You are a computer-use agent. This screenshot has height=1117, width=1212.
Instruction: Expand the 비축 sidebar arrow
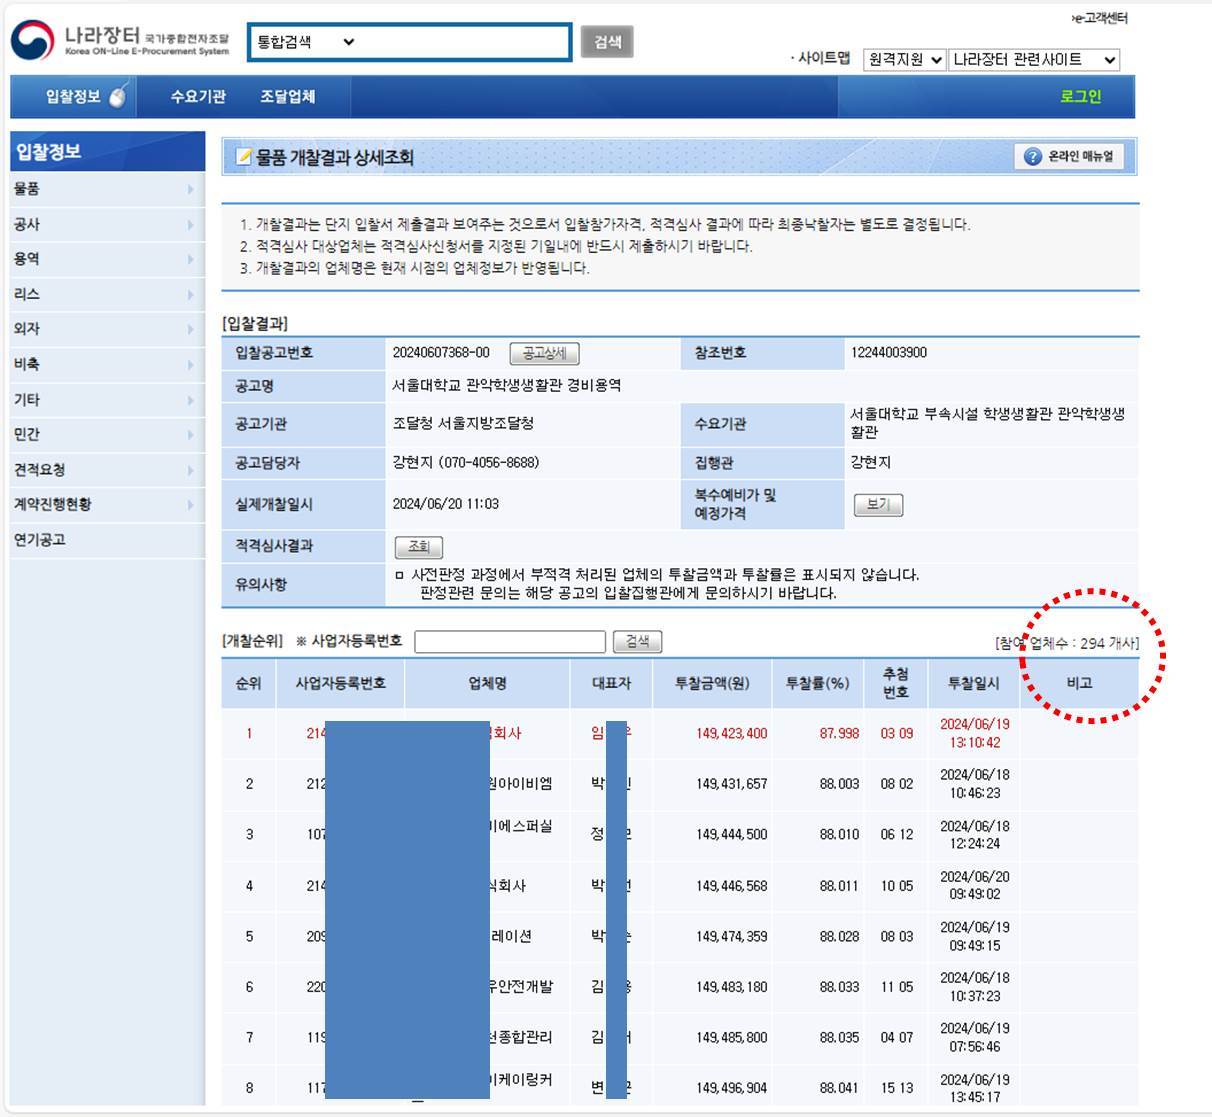190,364
